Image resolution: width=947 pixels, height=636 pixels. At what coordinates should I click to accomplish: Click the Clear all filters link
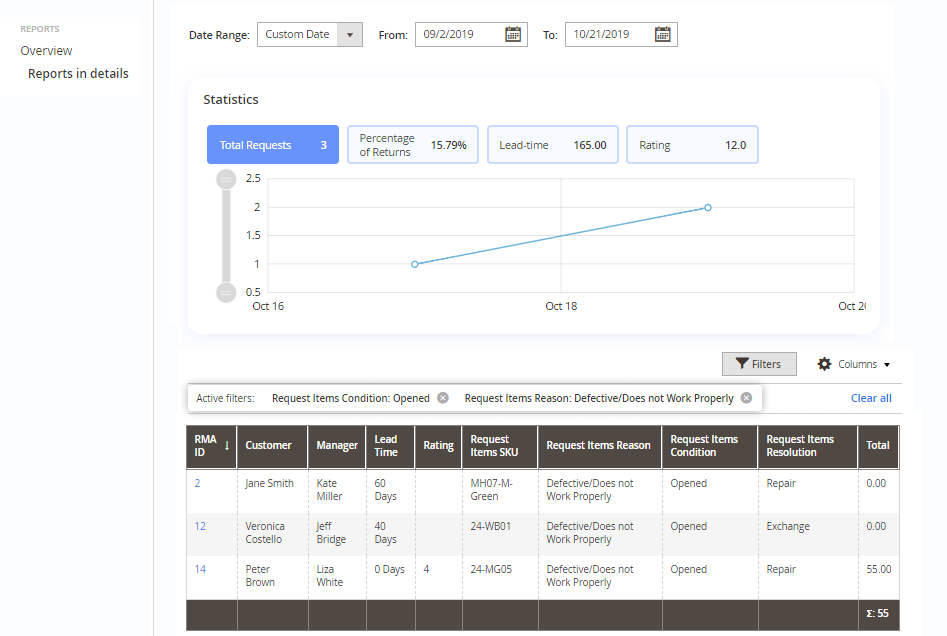[x=870, y=397]
